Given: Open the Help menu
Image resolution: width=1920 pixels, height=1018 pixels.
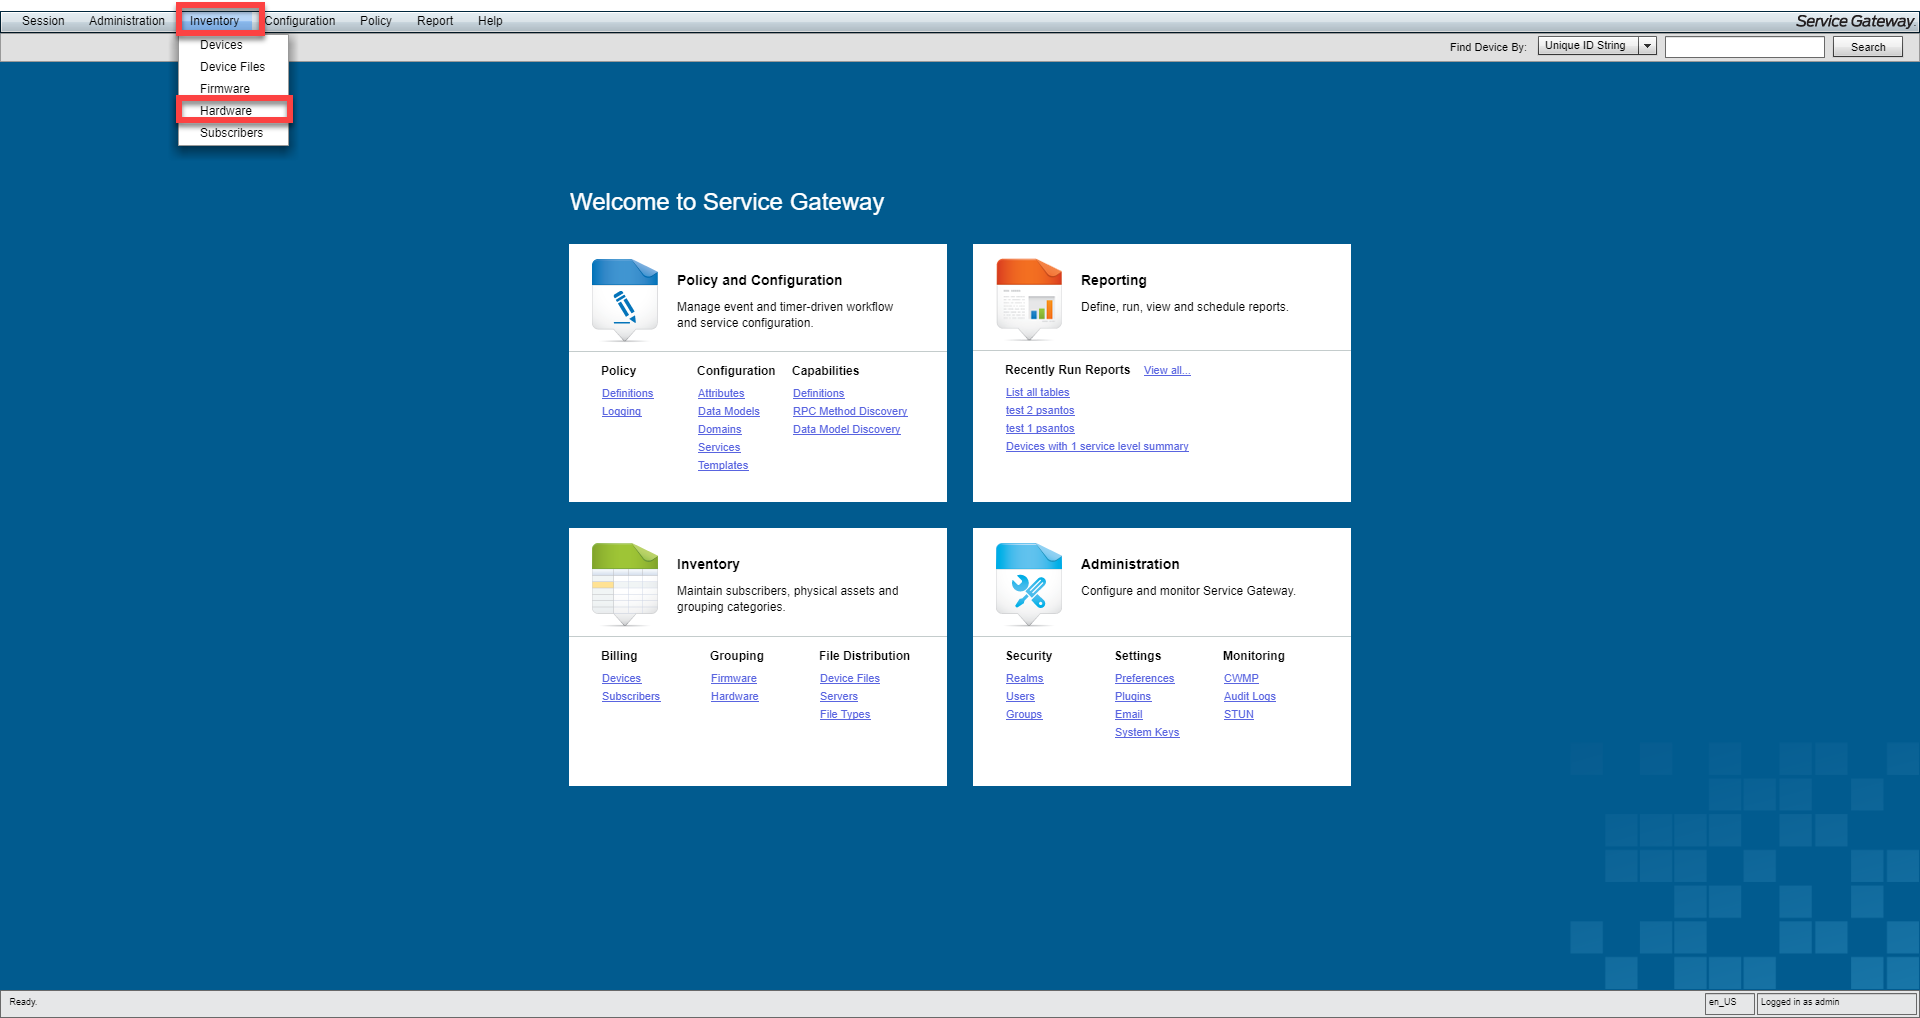Looking at the screenshot, I should (x=490, y=21).
